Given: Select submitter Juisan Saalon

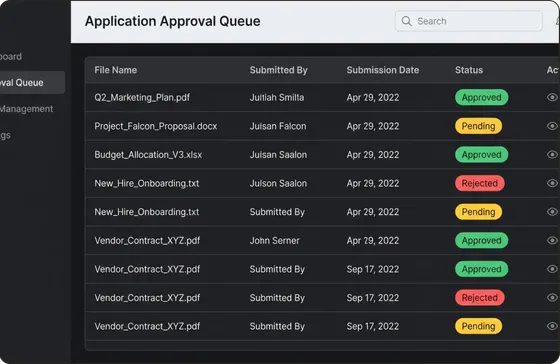Looking at the screenshot, I should coord(278,155).
